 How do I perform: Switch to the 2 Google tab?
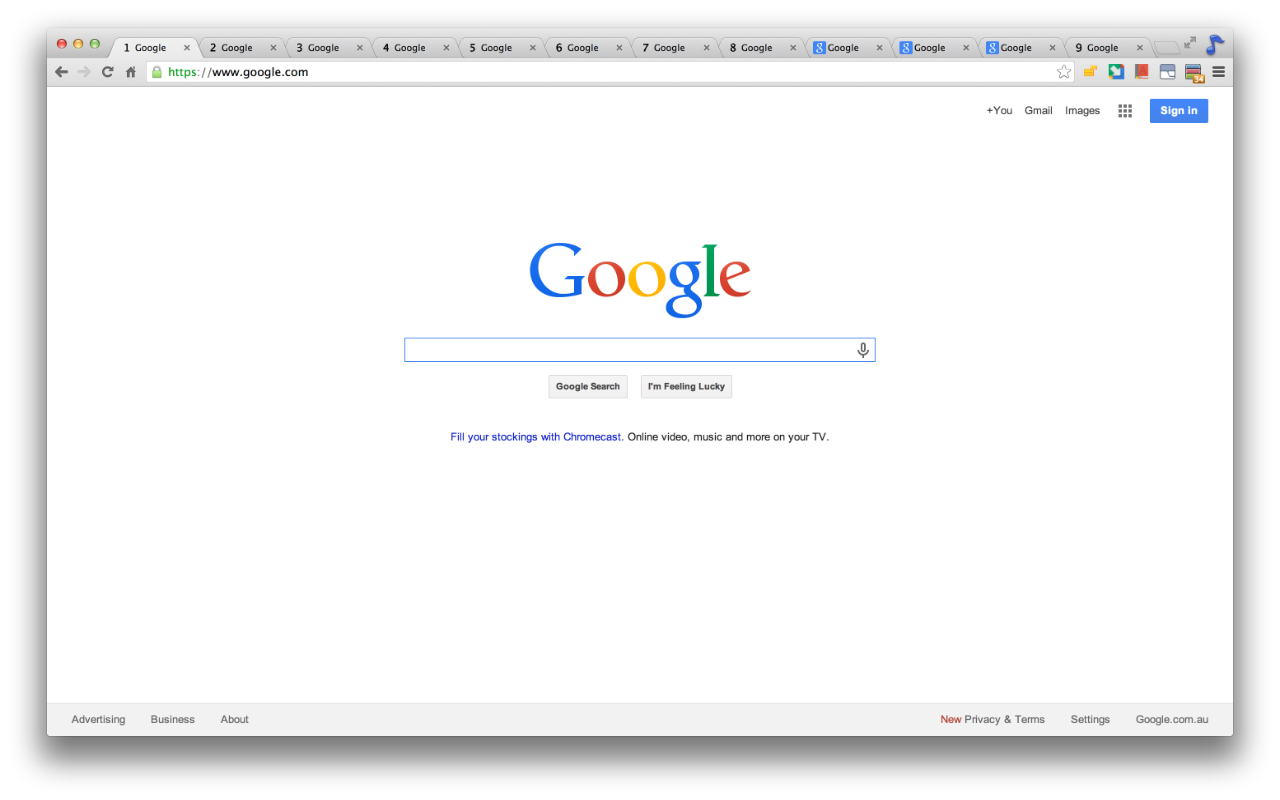(242, 48)
